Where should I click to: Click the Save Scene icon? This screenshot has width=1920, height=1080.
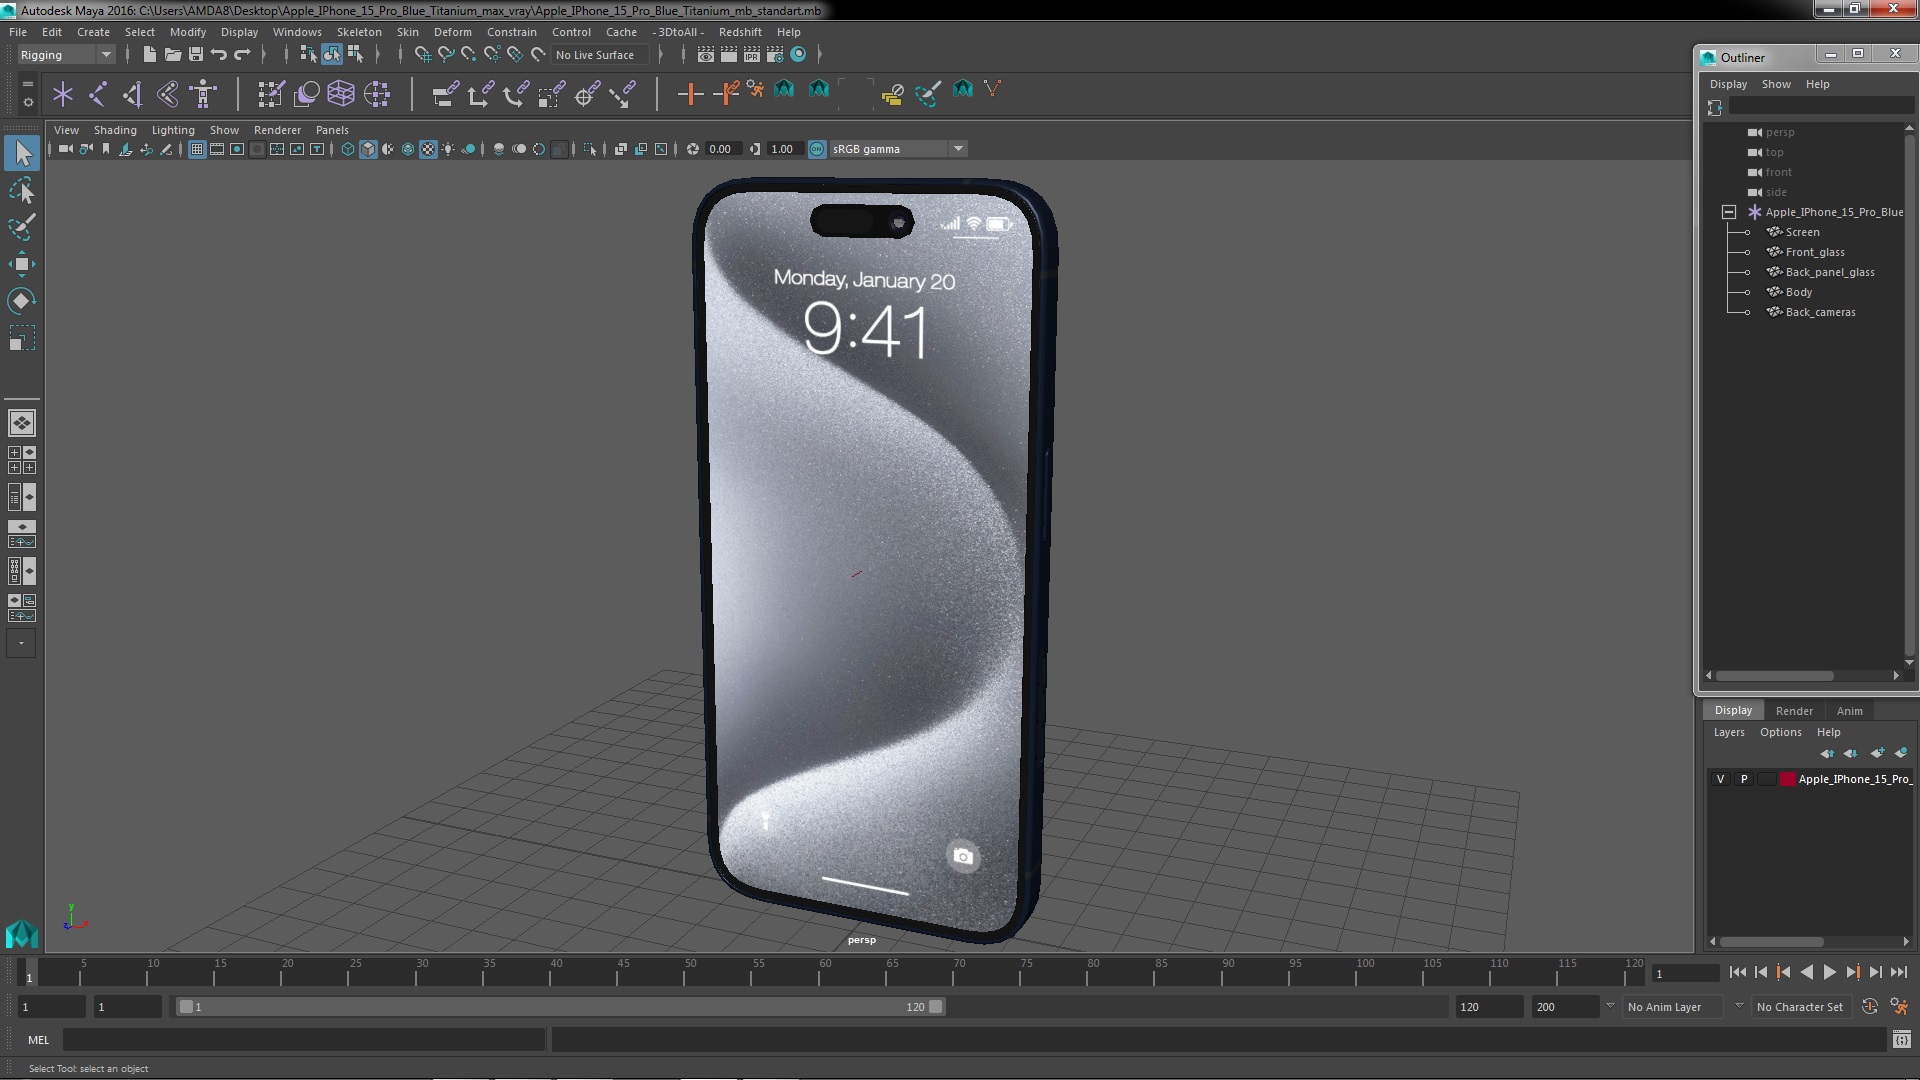coord(195,55)
